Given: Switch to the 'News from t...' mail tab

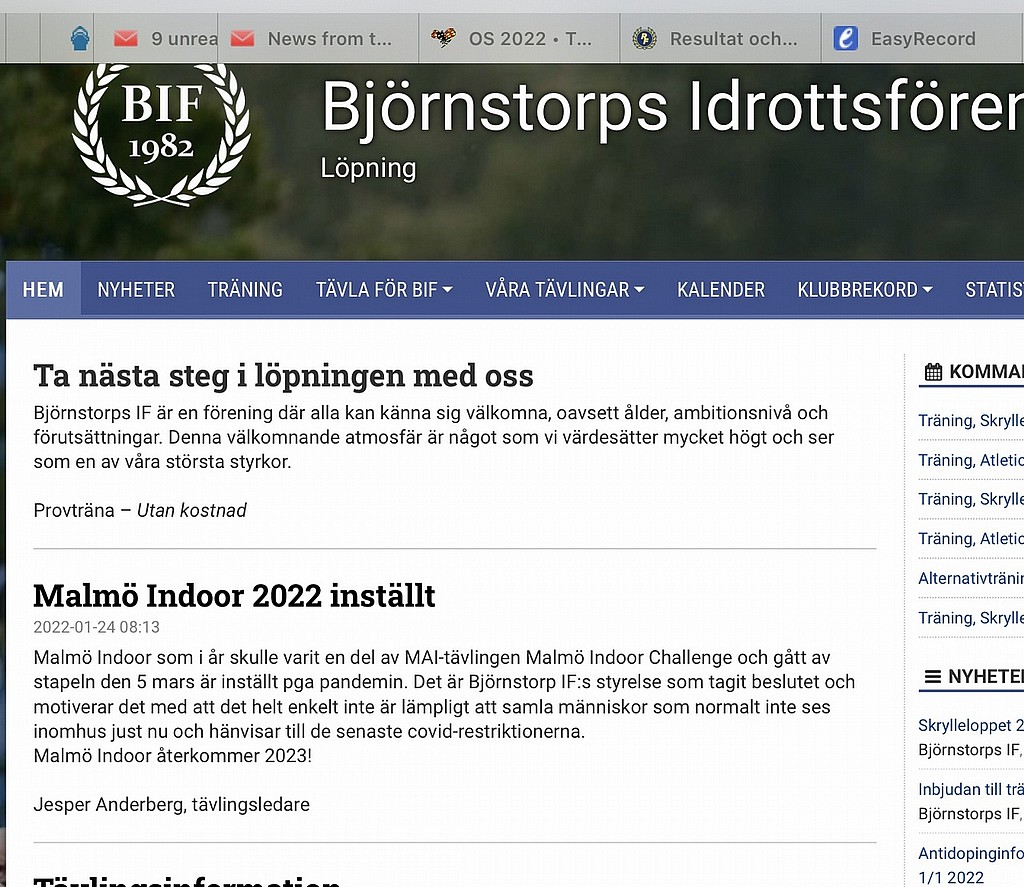Looking at the screenshot, I should pos(317,39).
